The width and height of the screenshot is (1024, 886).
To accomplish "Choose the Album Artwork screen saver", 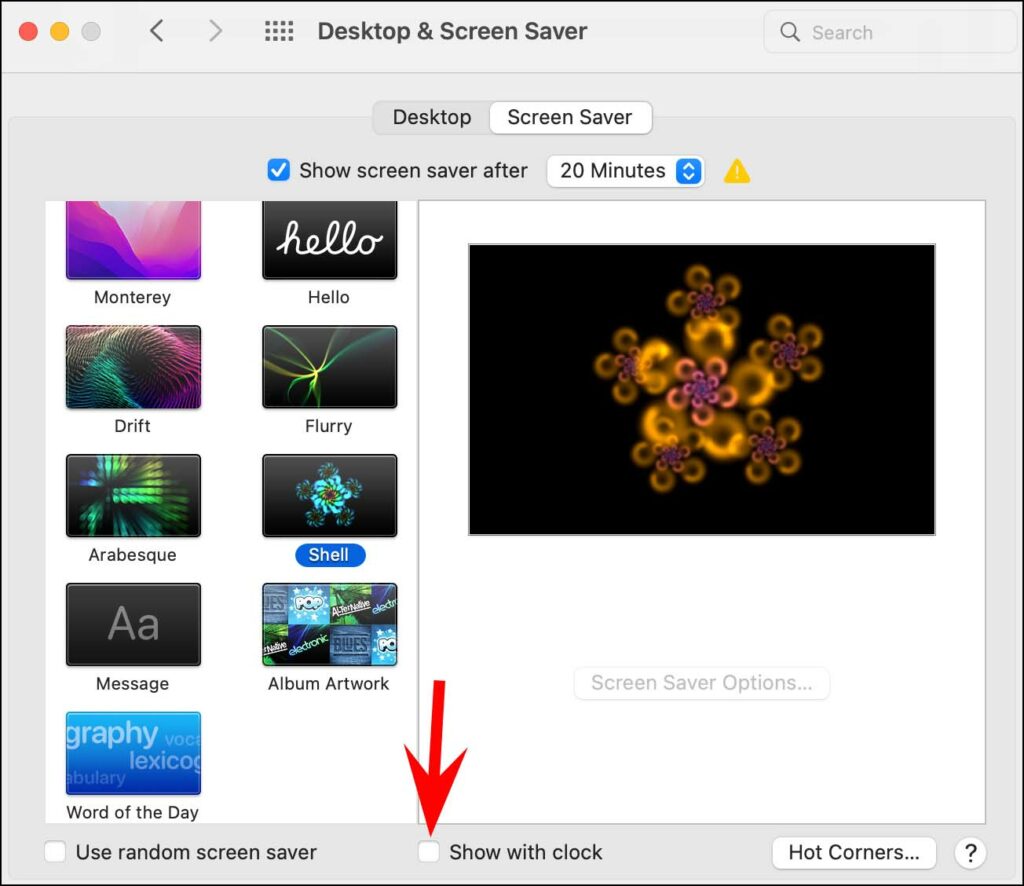I will click(x=329, y=625).
